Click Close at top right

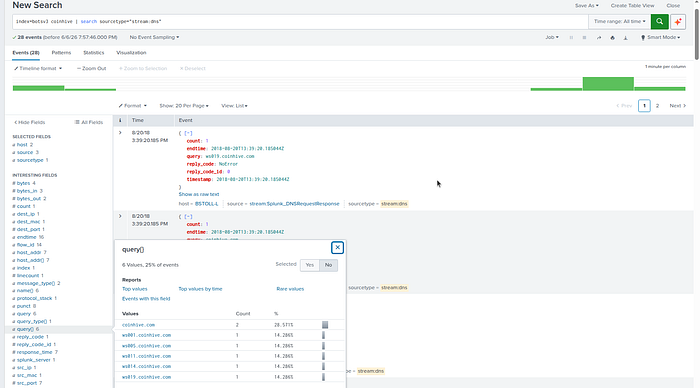[x=673, y=5]
